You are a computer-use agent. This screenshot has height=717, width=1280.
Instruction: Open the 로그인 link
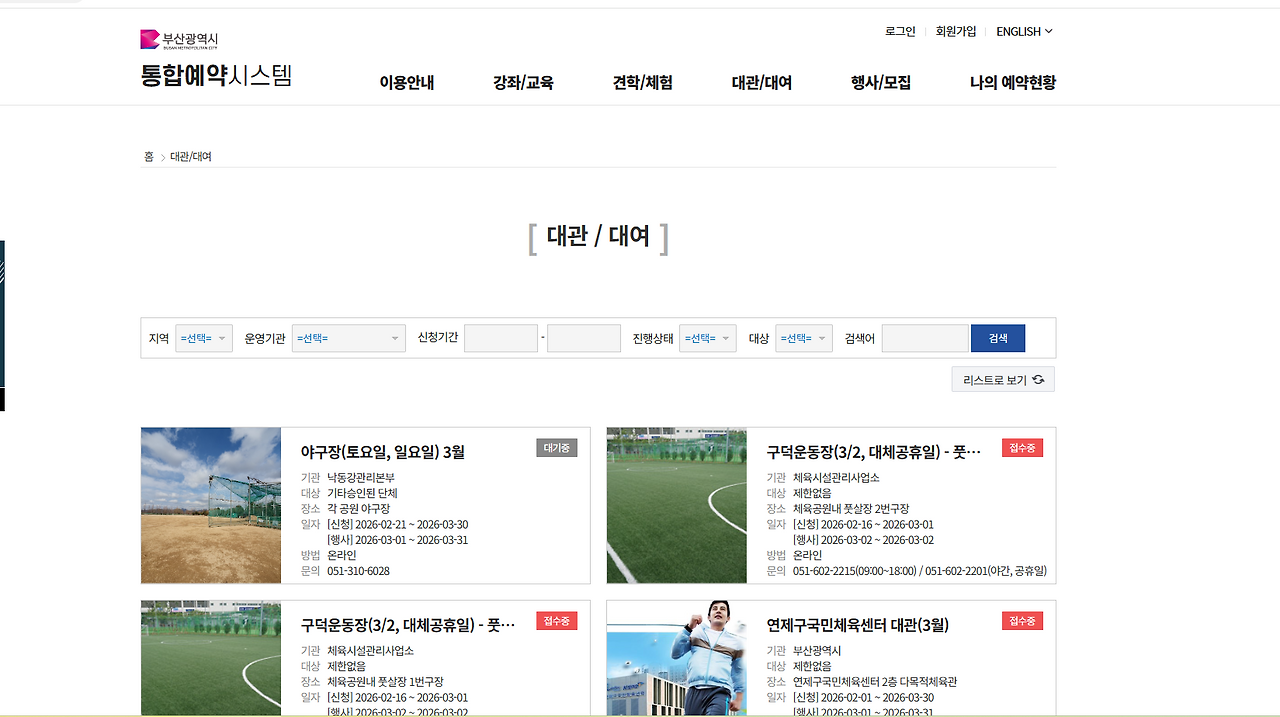click(x=900, y=31)
